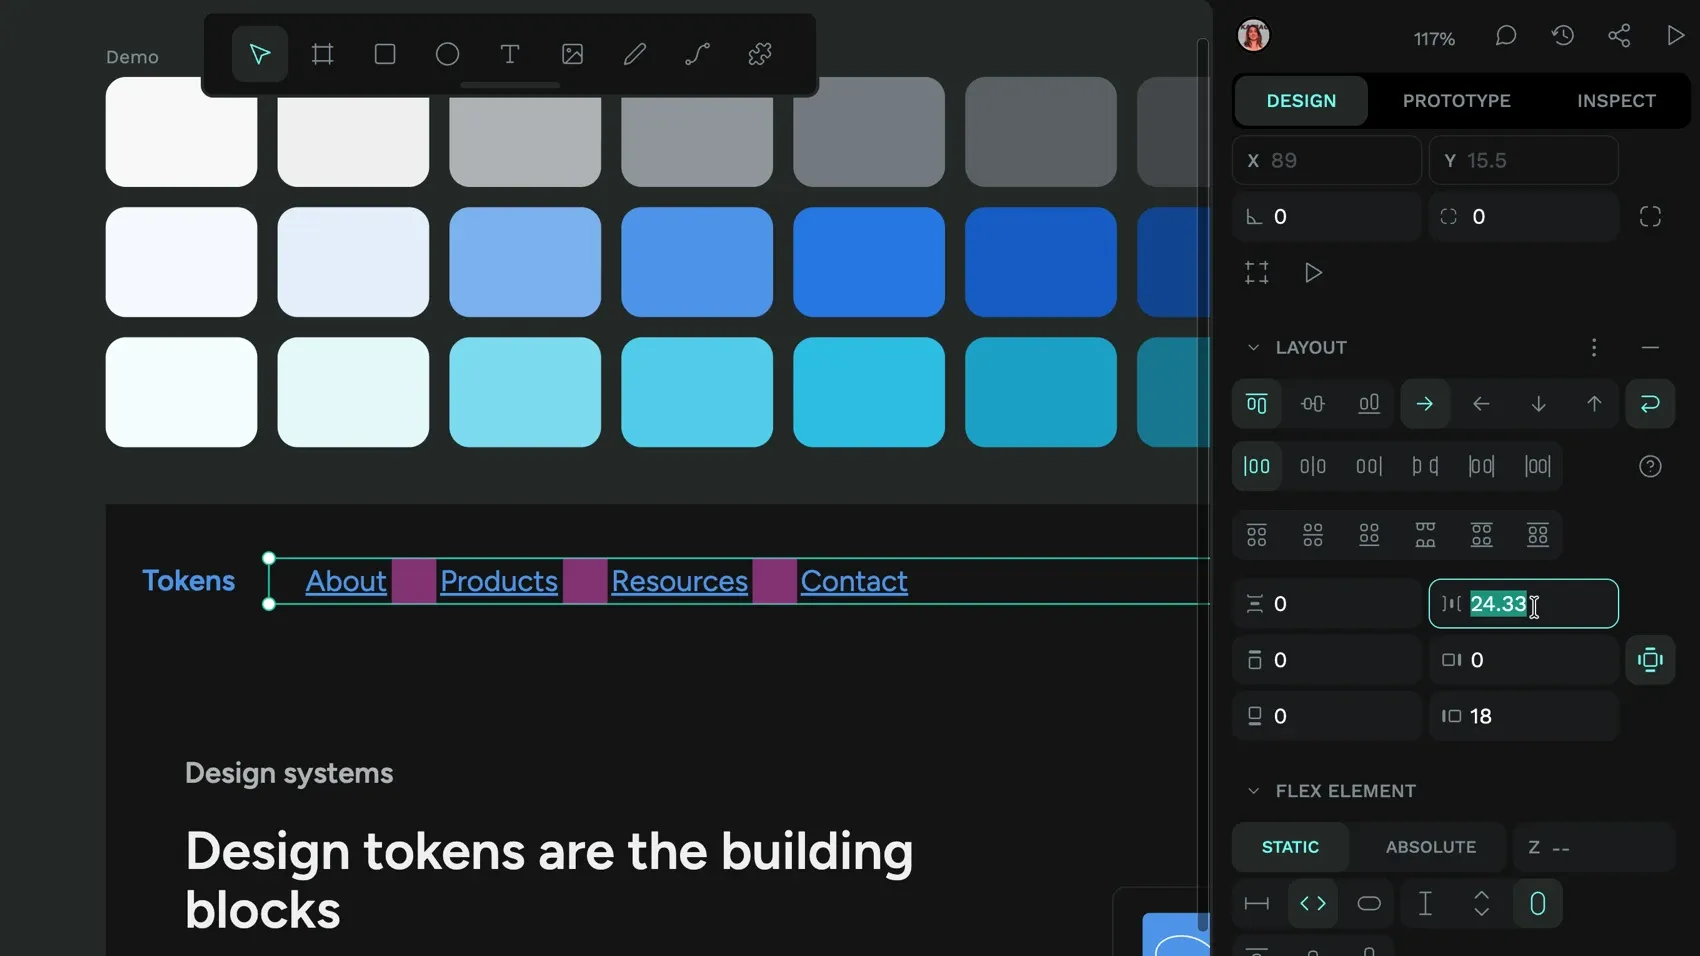The height and width of the screenshot is (956, 1700).
Task: Select the Board frame tool
Action: click(322, 54)
